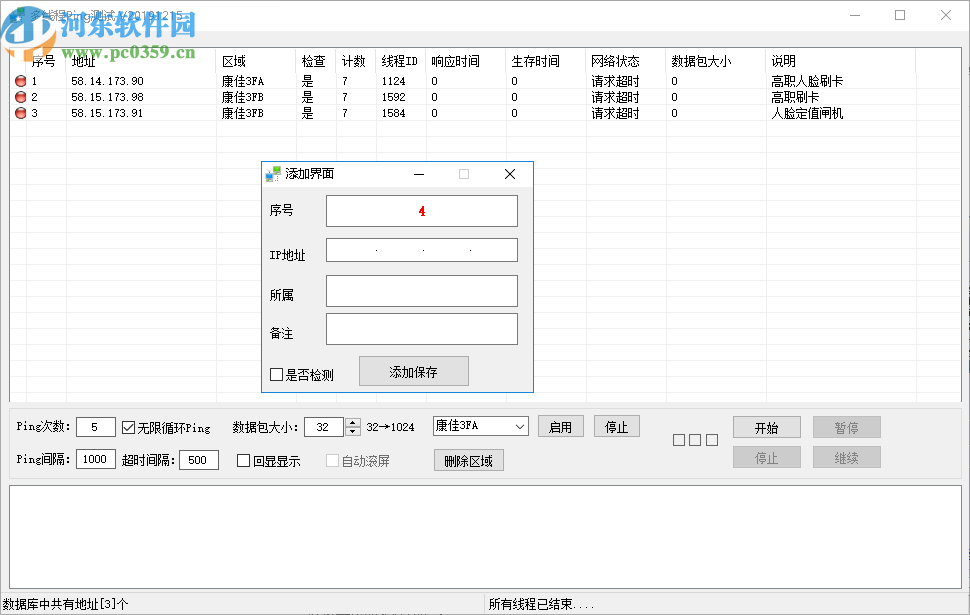Click the IP地址 input field in the dialog

click(x=421, y=249)
